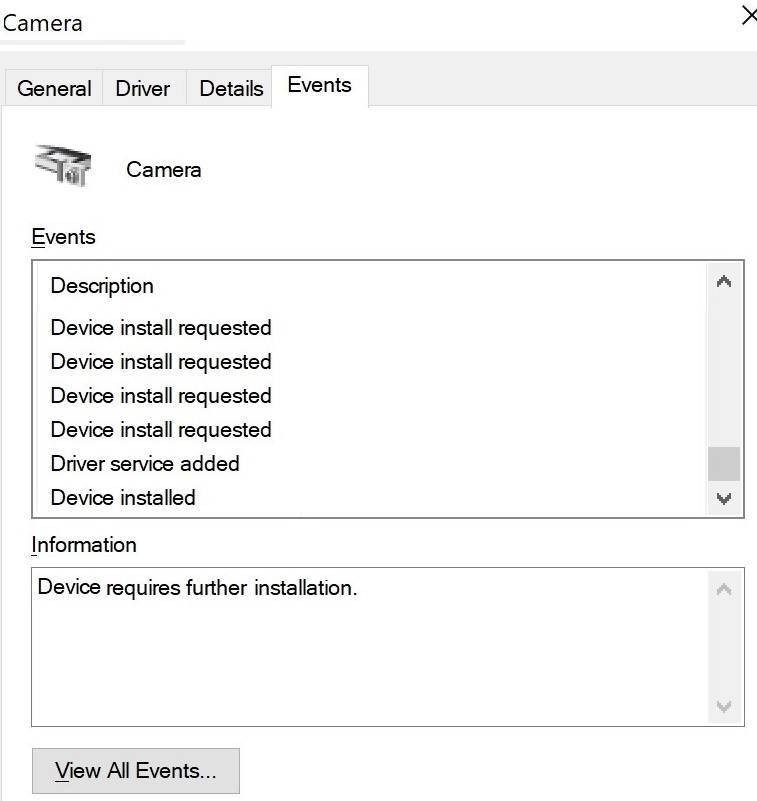Click Information box scroll down arrow

724,706
